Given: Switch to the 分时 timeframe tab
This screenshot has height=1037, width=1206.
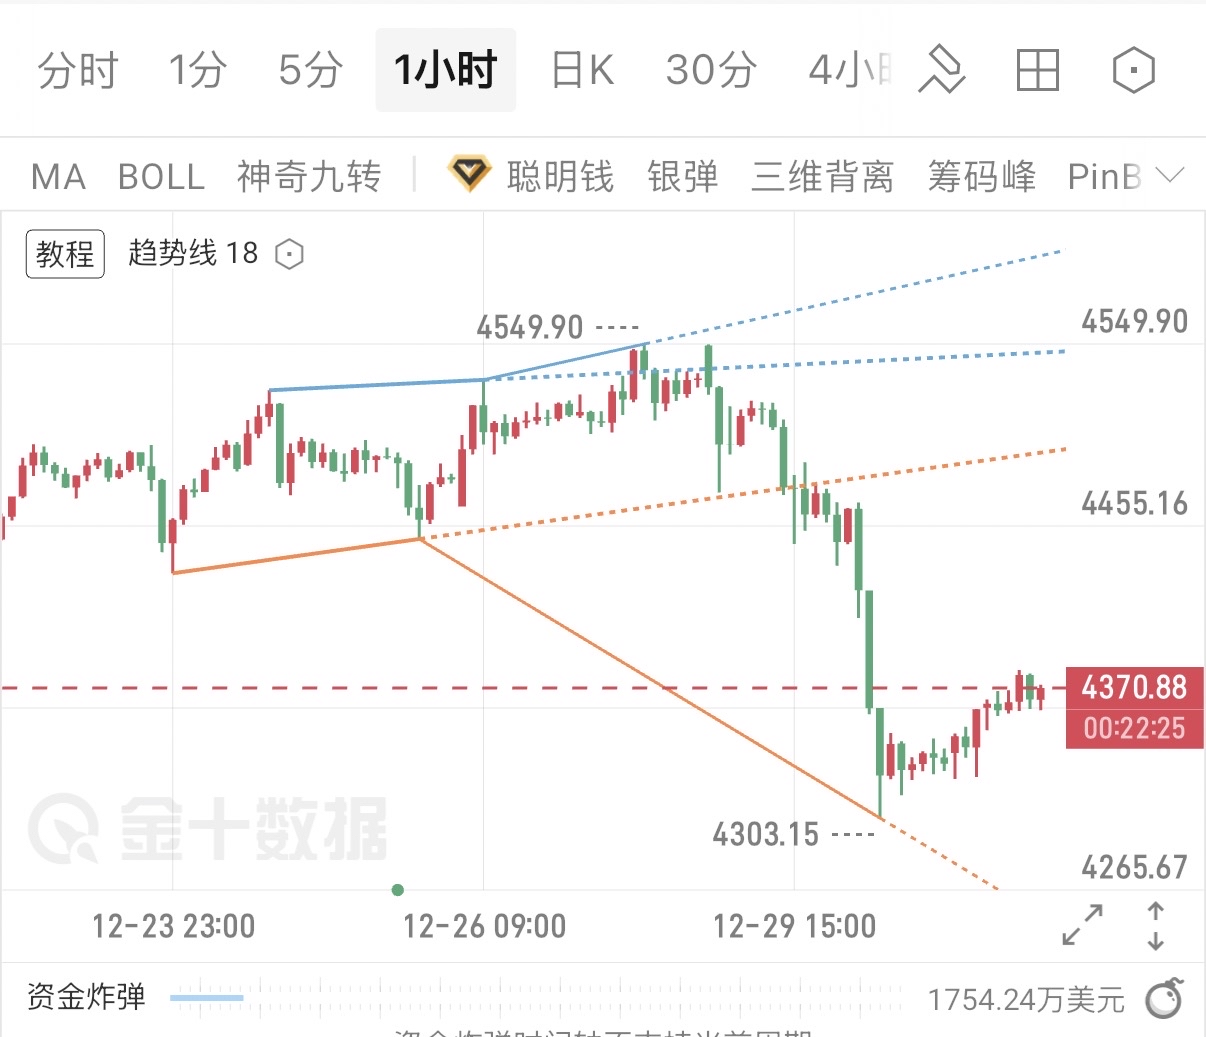Looking at the screenshot, I should (x=78, y=70).
